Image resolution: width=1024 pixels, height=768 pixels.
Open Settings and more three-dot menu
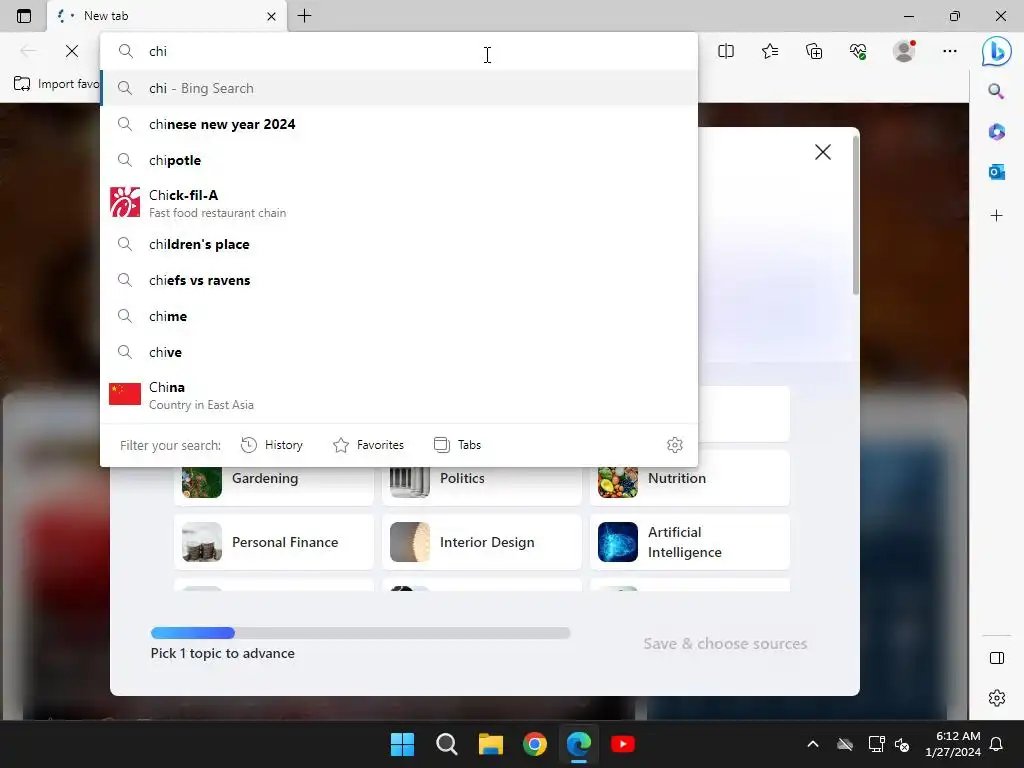950,51
